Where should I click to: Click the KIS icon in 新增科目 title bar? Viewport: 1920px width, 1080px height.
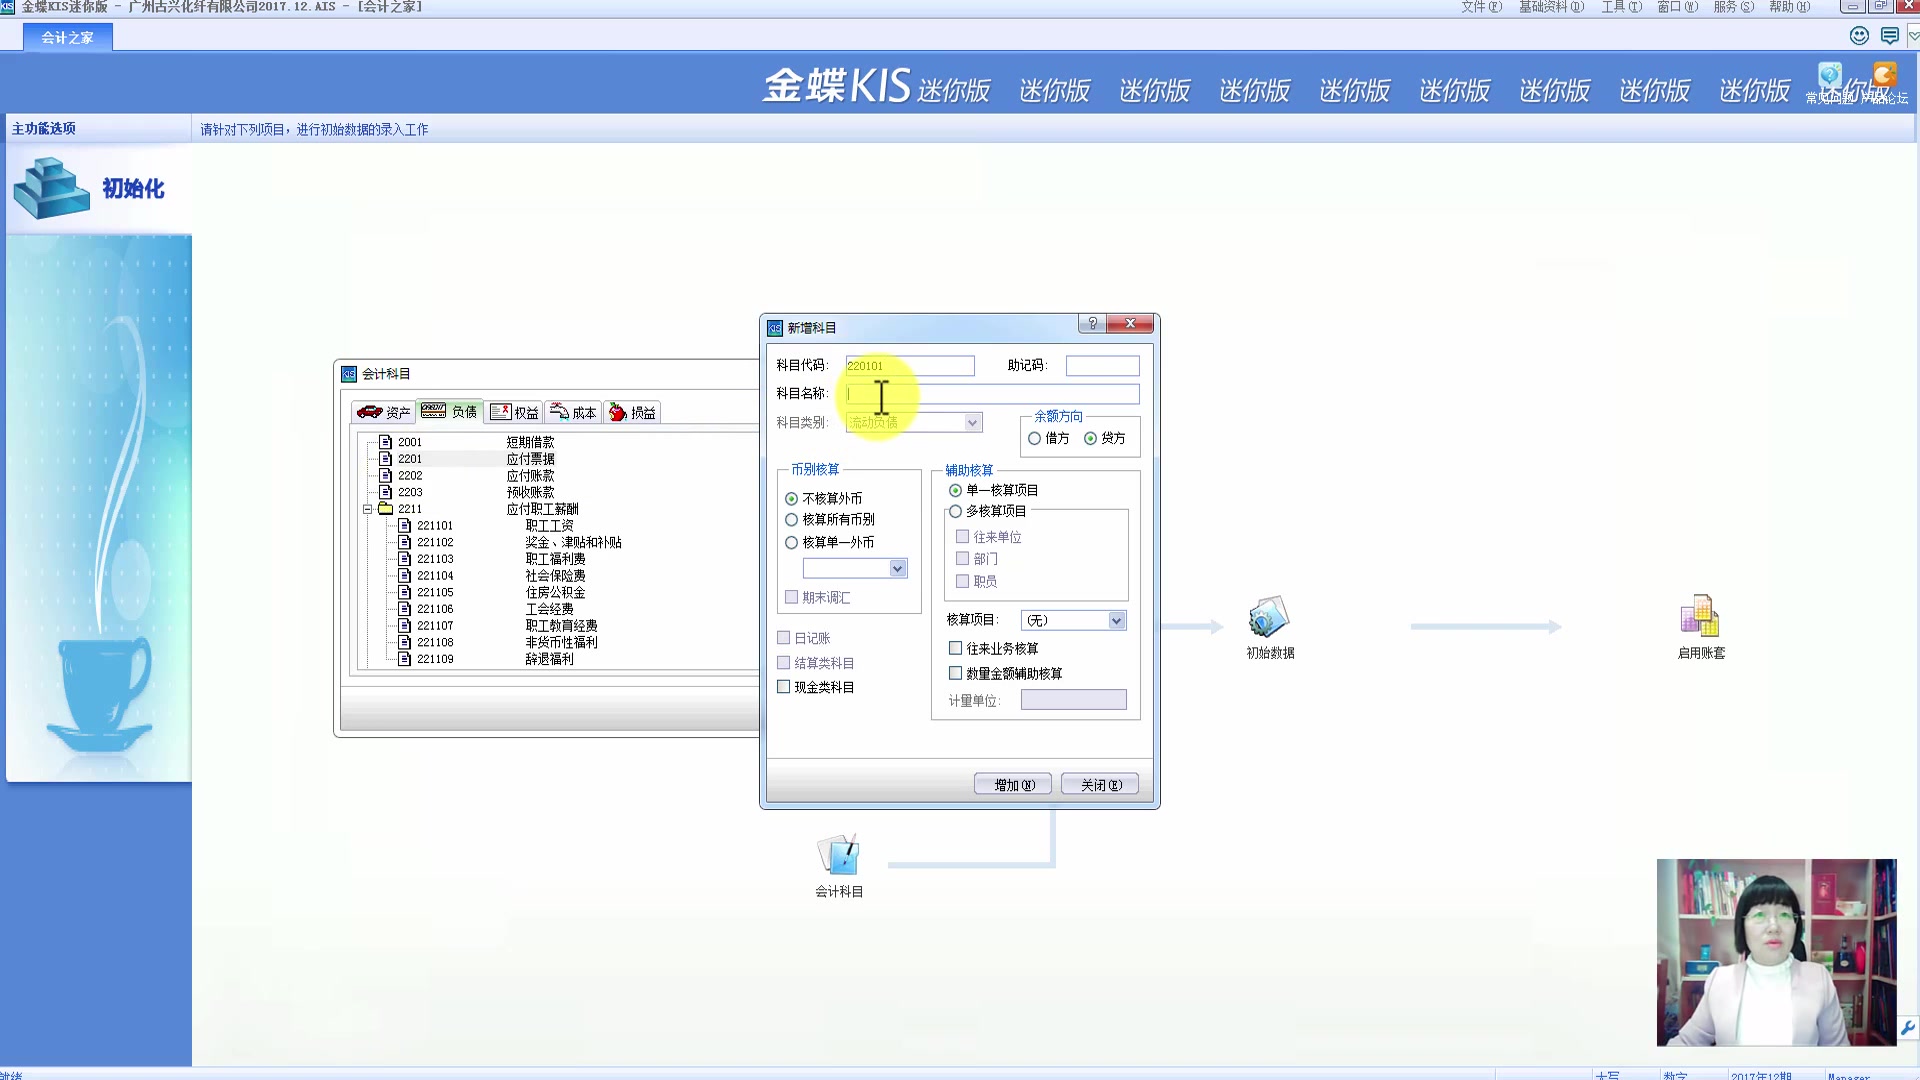(x=774, y=328)
